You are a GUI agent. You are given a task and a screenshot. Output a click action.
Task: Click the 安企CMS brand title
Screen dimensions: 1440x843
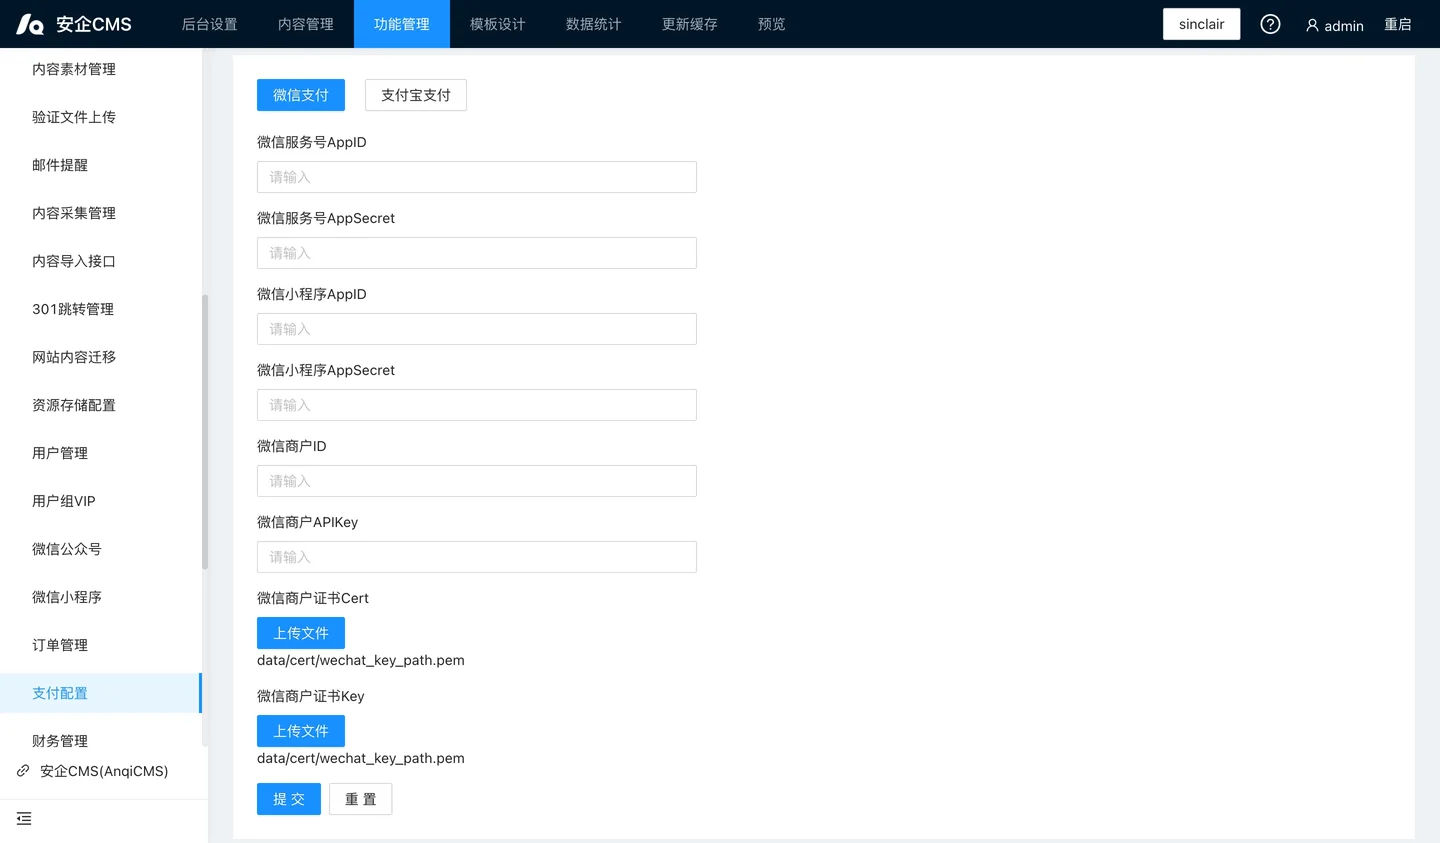coord(94,24)
